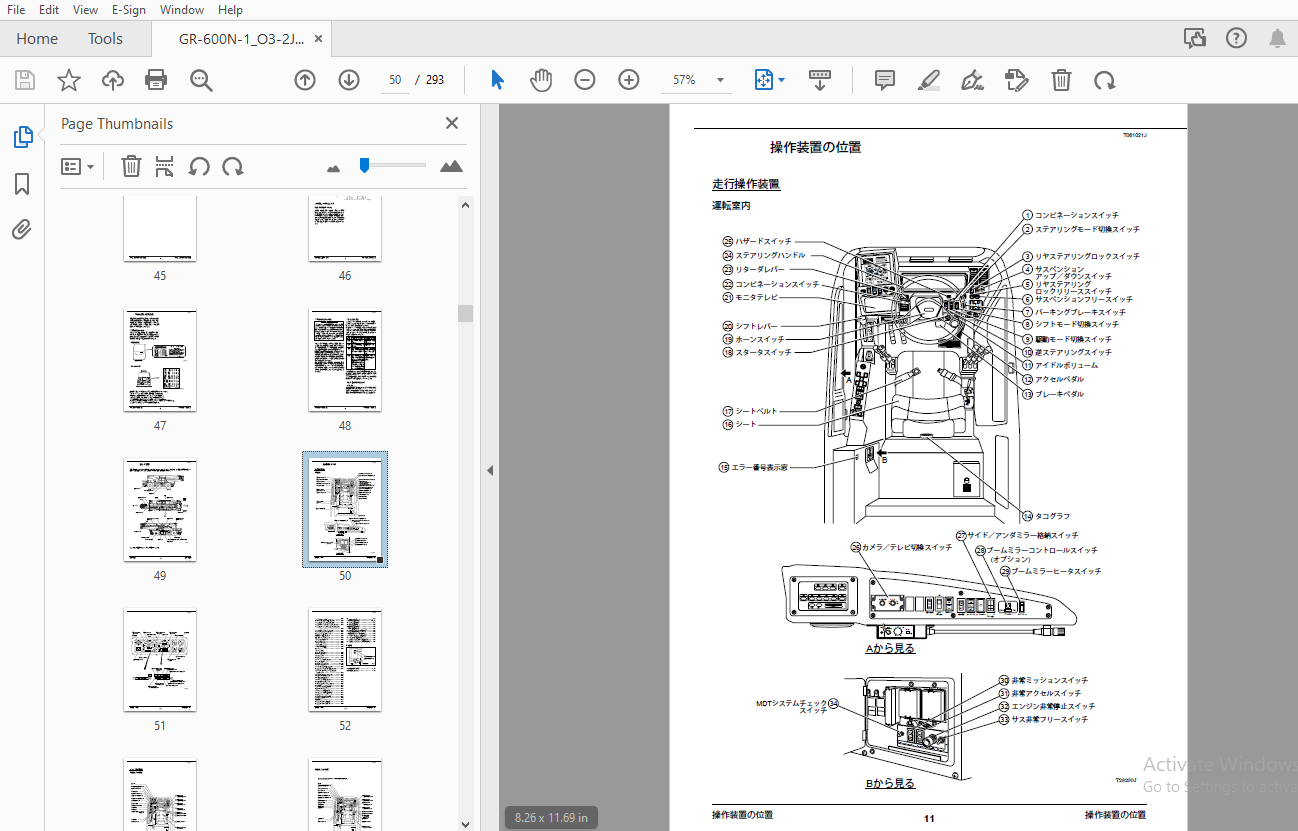Screen dimensions: 1298x831
Task: Select the page 52 thumbnail
Action: (x=345, y=660)
